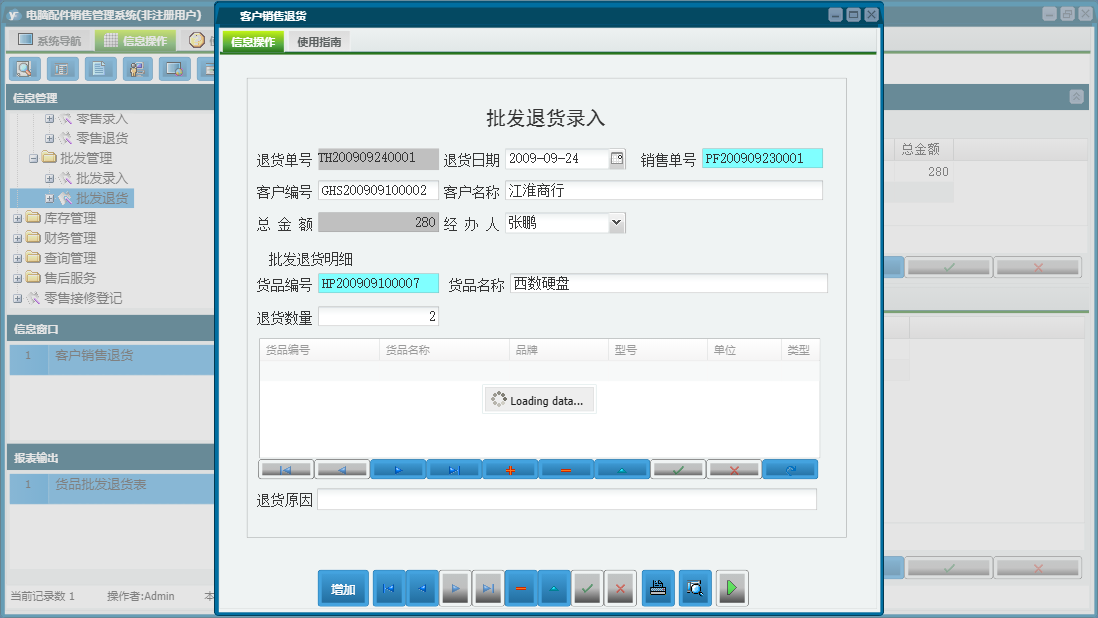1098x618 pixels.
Task: Collapse the 批发管理 folder
Action: pyautogui.click(x=34, y=158)
